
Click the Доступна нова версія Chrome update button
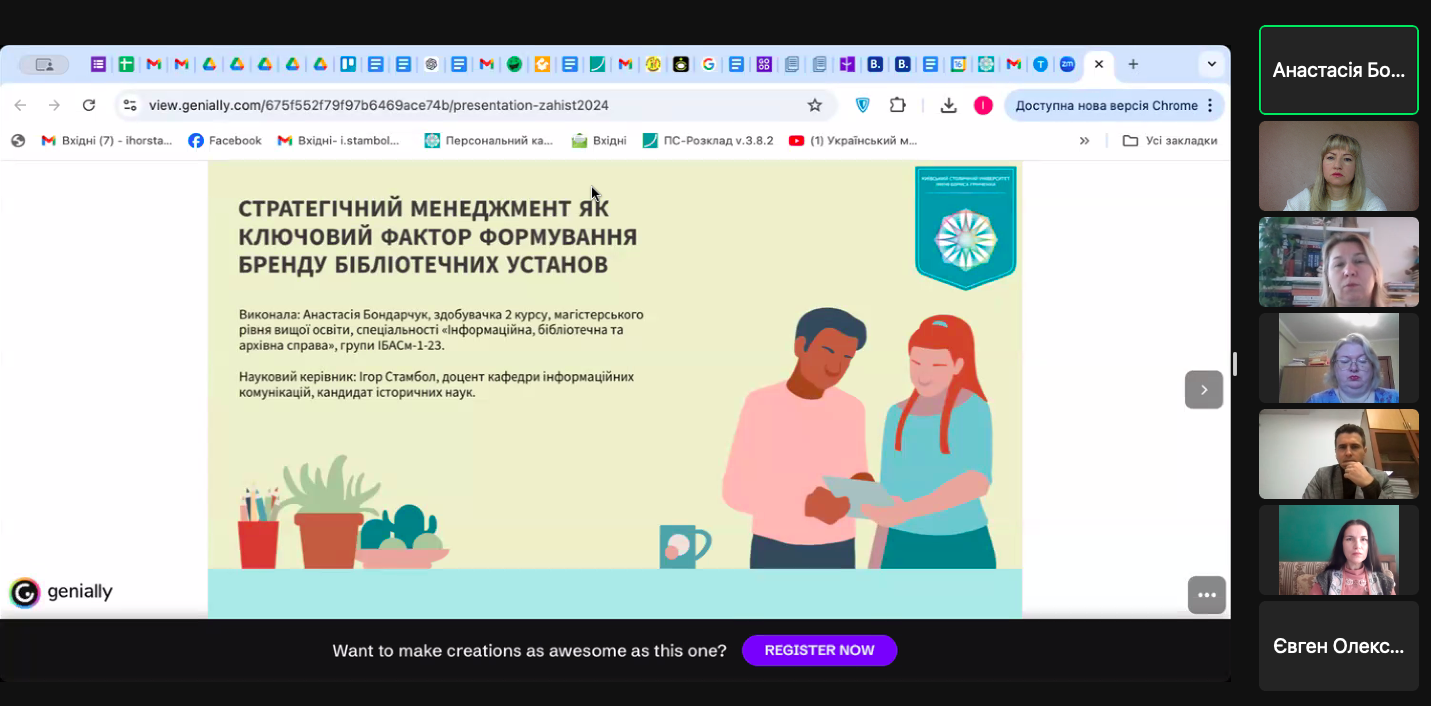pos(1106,105)
